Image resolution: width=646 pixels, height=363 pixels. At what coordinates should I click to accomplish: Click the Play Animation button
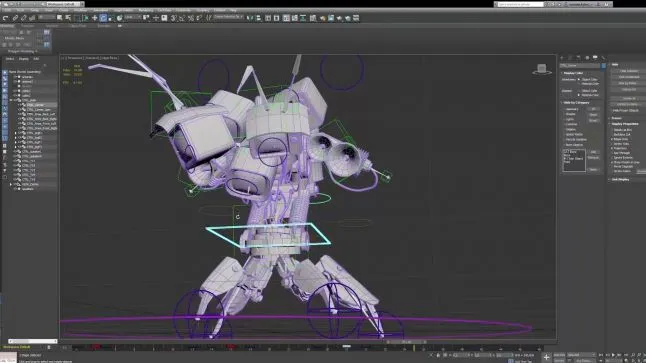pyautogui.click(x=613, y=355)
